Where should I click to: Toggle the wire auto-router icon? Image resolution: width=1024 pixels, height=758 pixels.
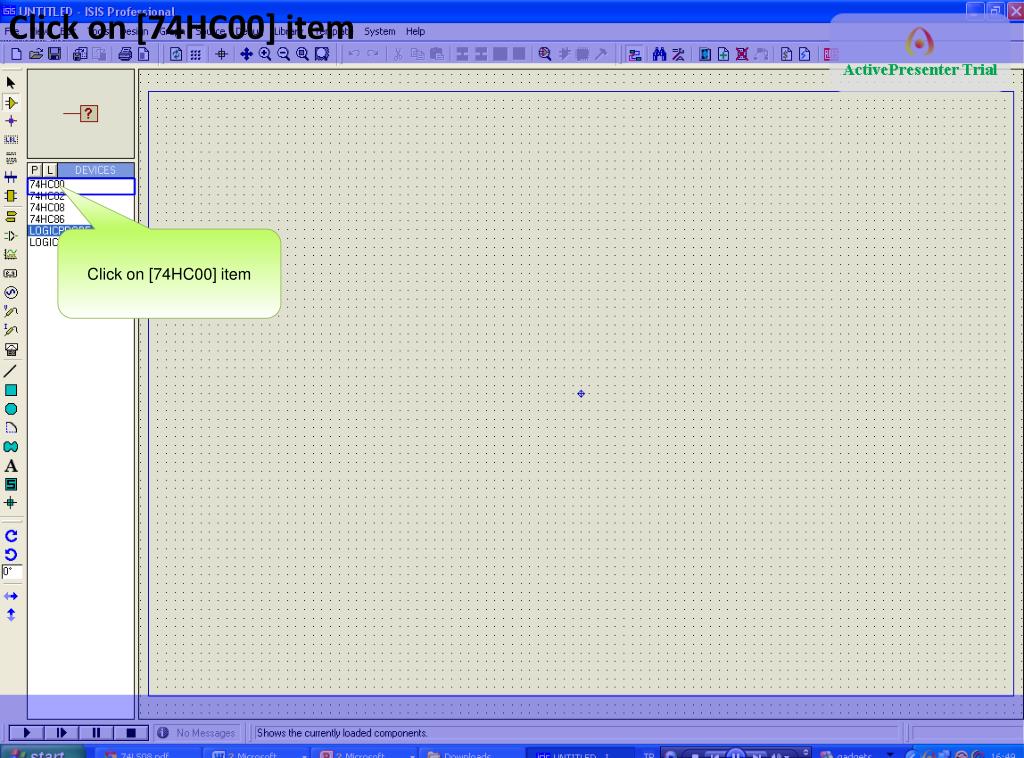point(634,54)
